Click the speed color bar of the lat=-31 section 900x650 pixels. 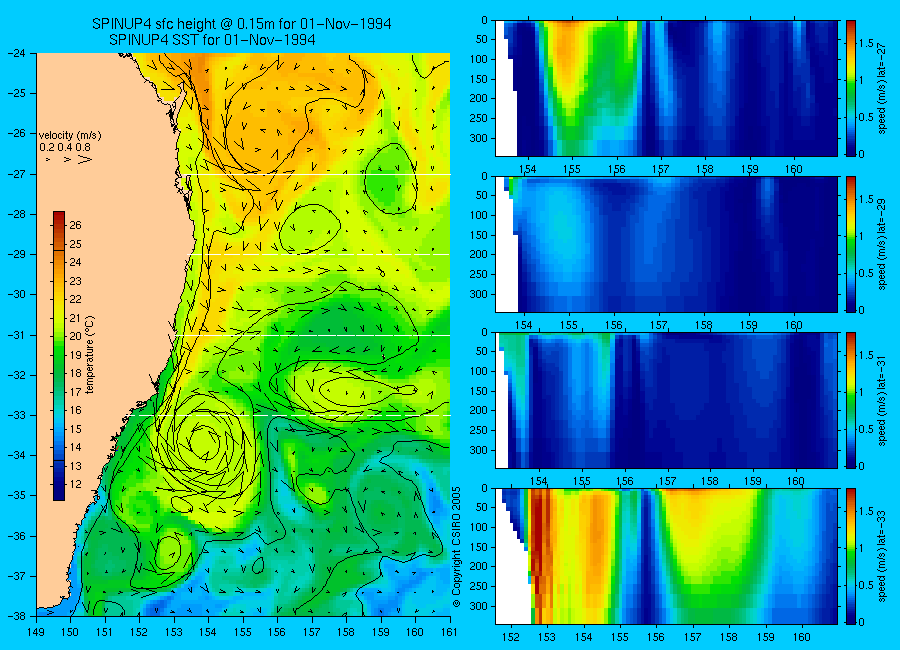[x=850, y=400]
